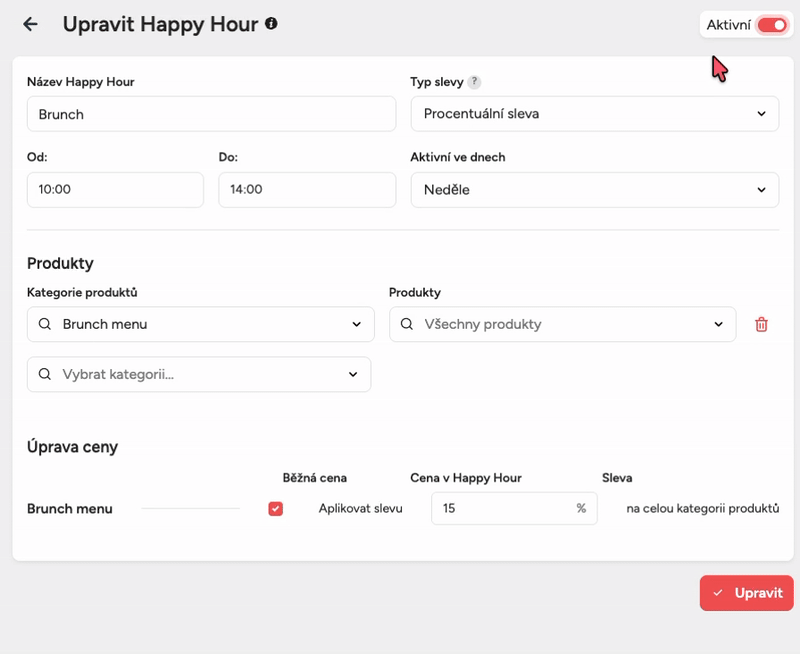Click the discount percentage field showing 15
Viewport: 800px width, 654px height.
500,508
